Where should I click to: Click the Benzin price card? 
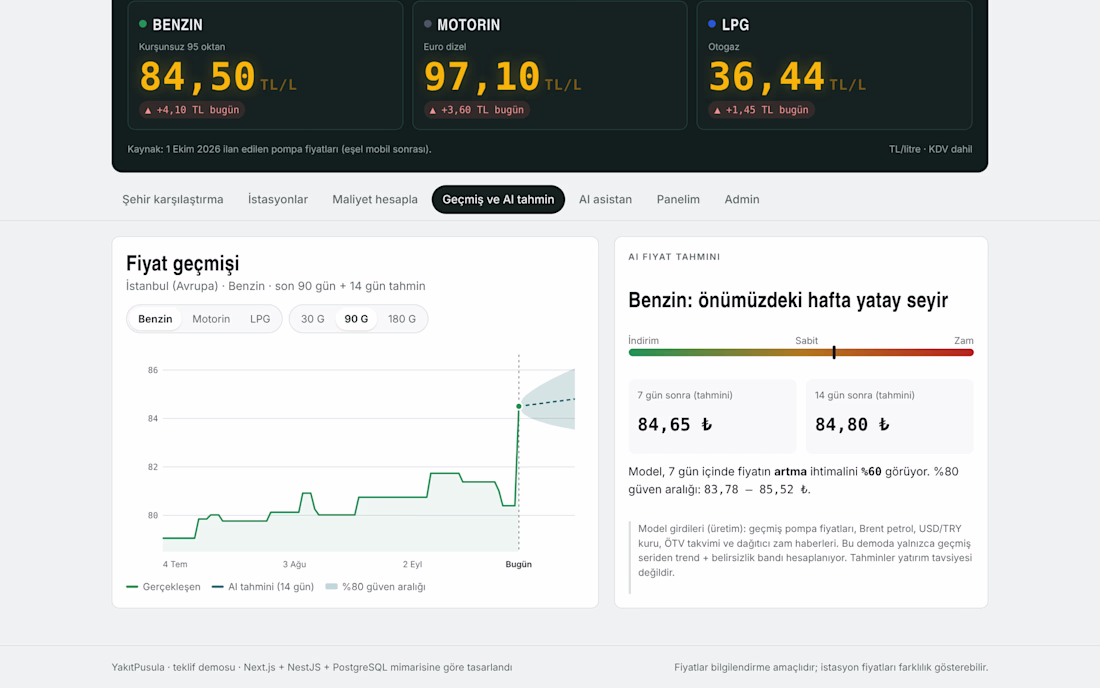(265, 65)
